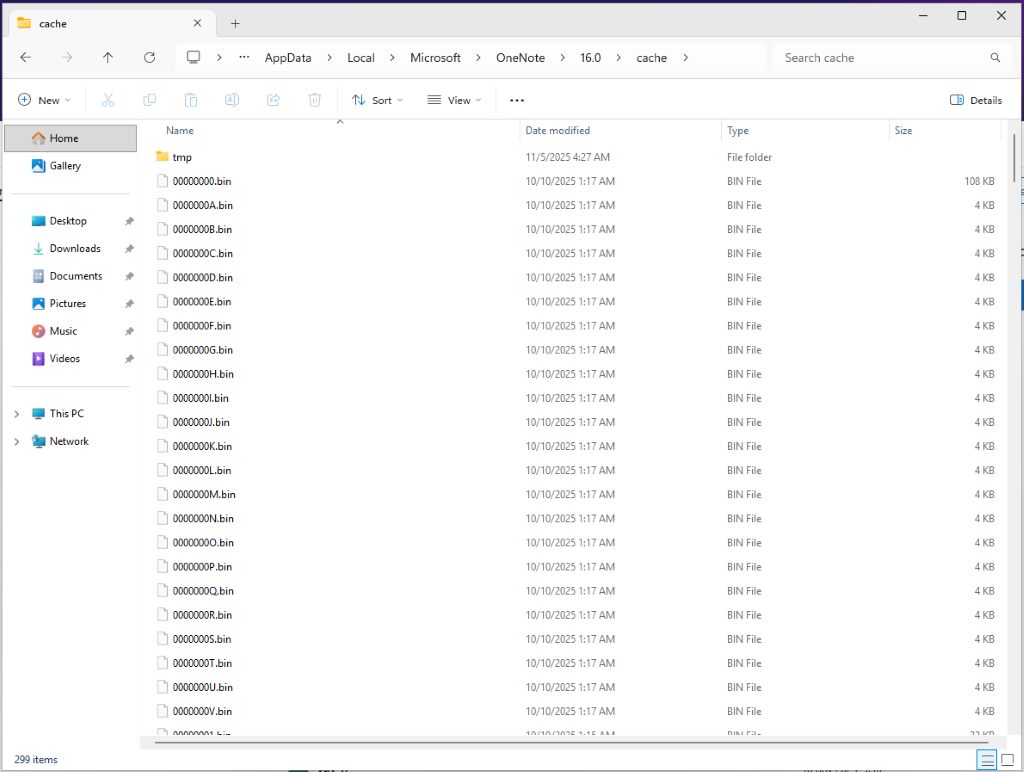
Task: Click the Local breadcrumb
Action: [x=360, y=57]
